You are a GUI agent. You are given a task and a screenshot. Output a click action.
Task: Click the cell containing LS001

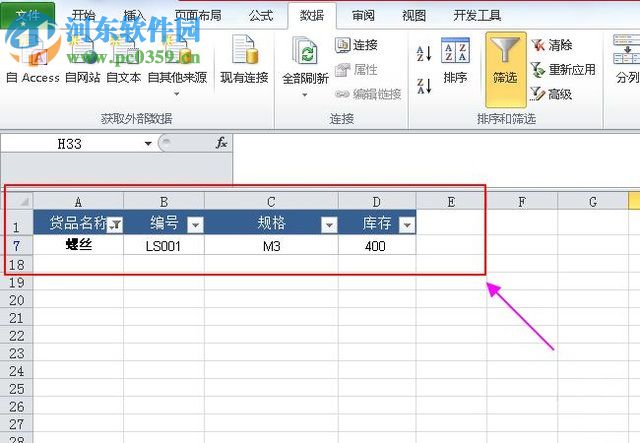click(164, 245)
